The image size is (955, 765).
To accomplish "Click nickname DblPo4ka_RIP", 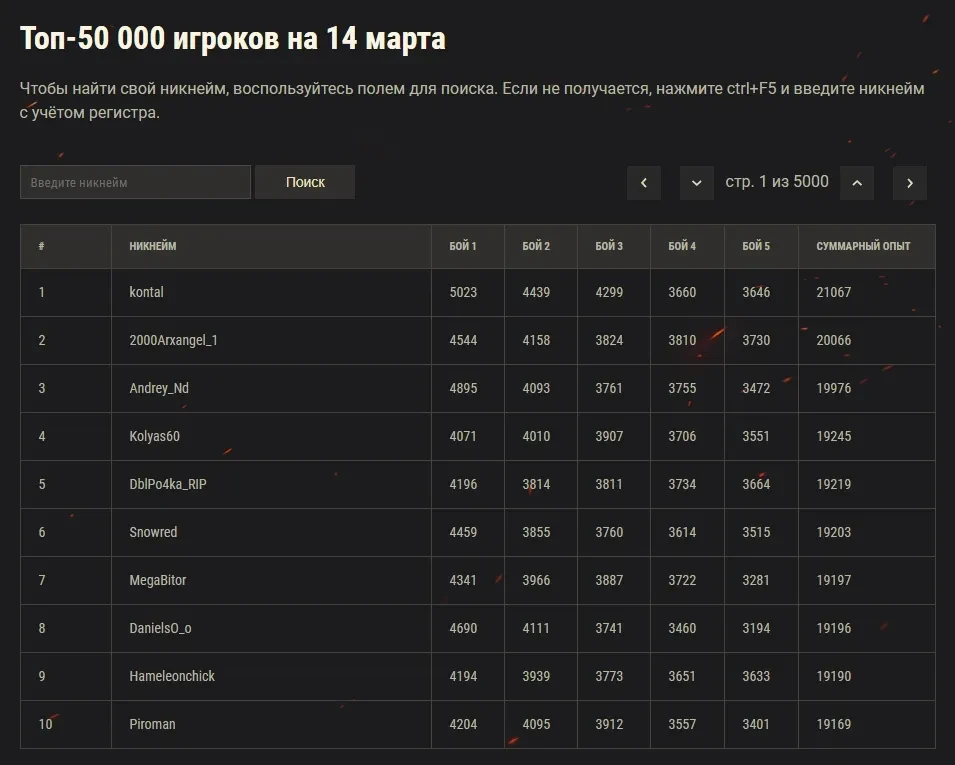I will (x=168, y=484).
